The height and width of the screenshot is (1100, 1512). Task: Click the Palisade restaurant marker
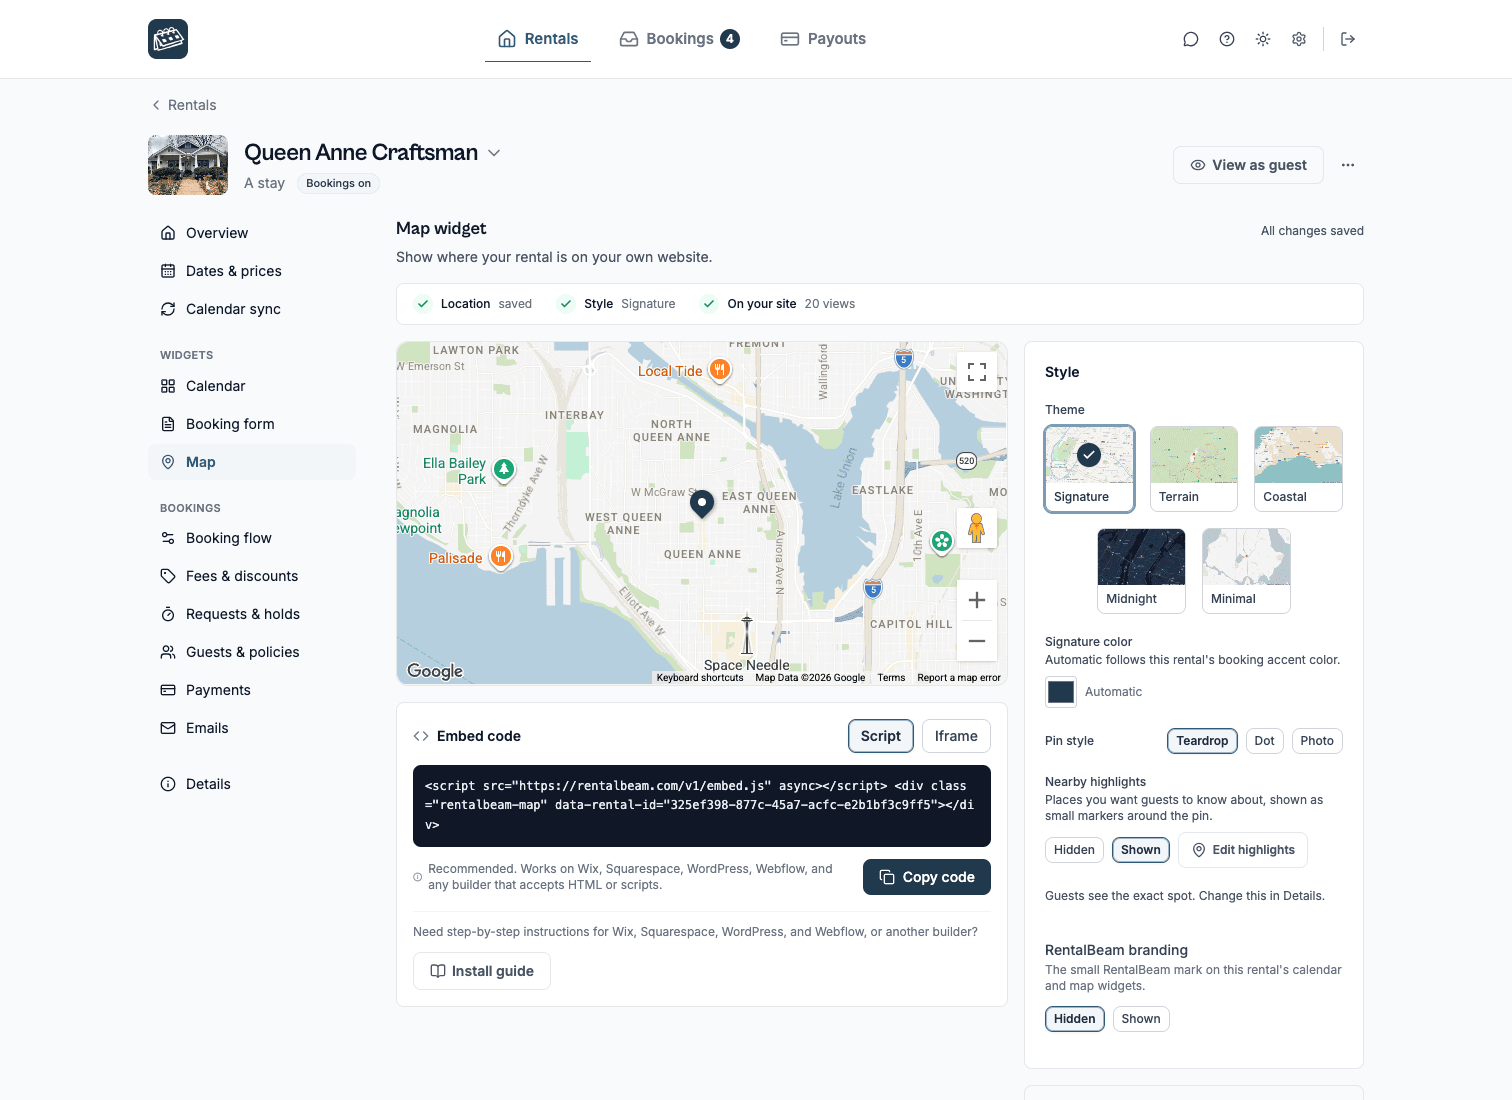[501, 557]
